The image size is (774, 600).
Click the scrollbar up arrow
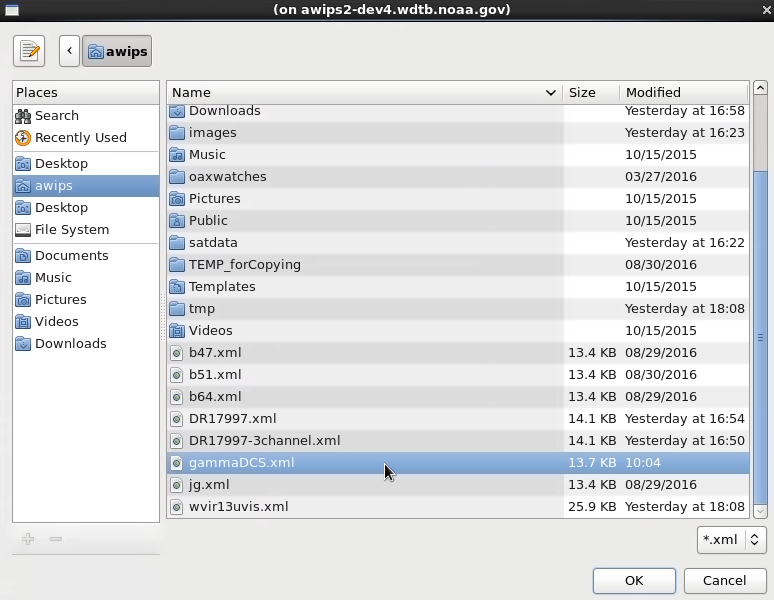click(760, 88)
